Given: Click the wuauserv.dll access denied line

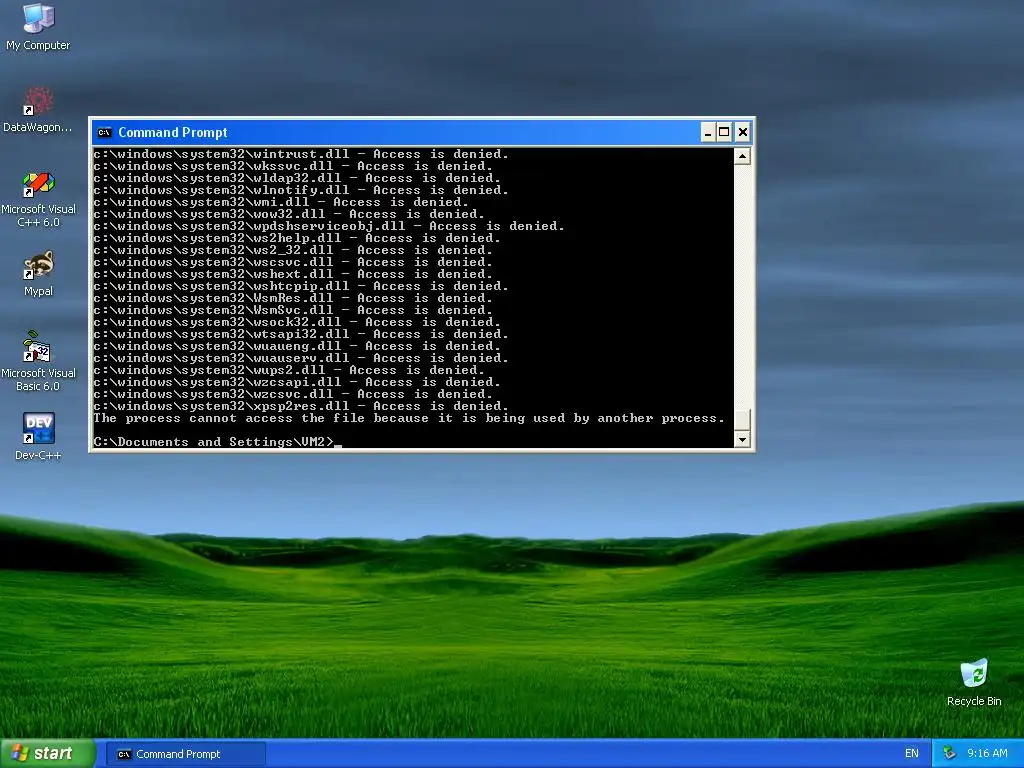Looking at the screenshot, I should [300, 359].
